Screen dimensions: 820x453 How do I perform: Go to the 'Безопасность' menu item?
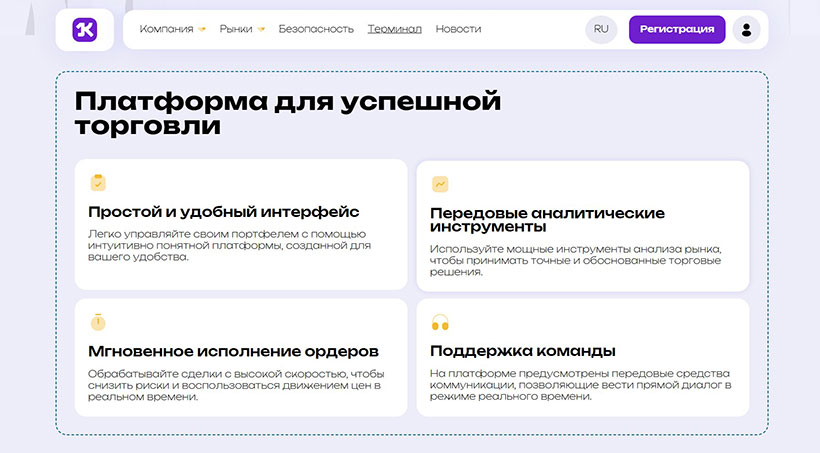point(316,29)
